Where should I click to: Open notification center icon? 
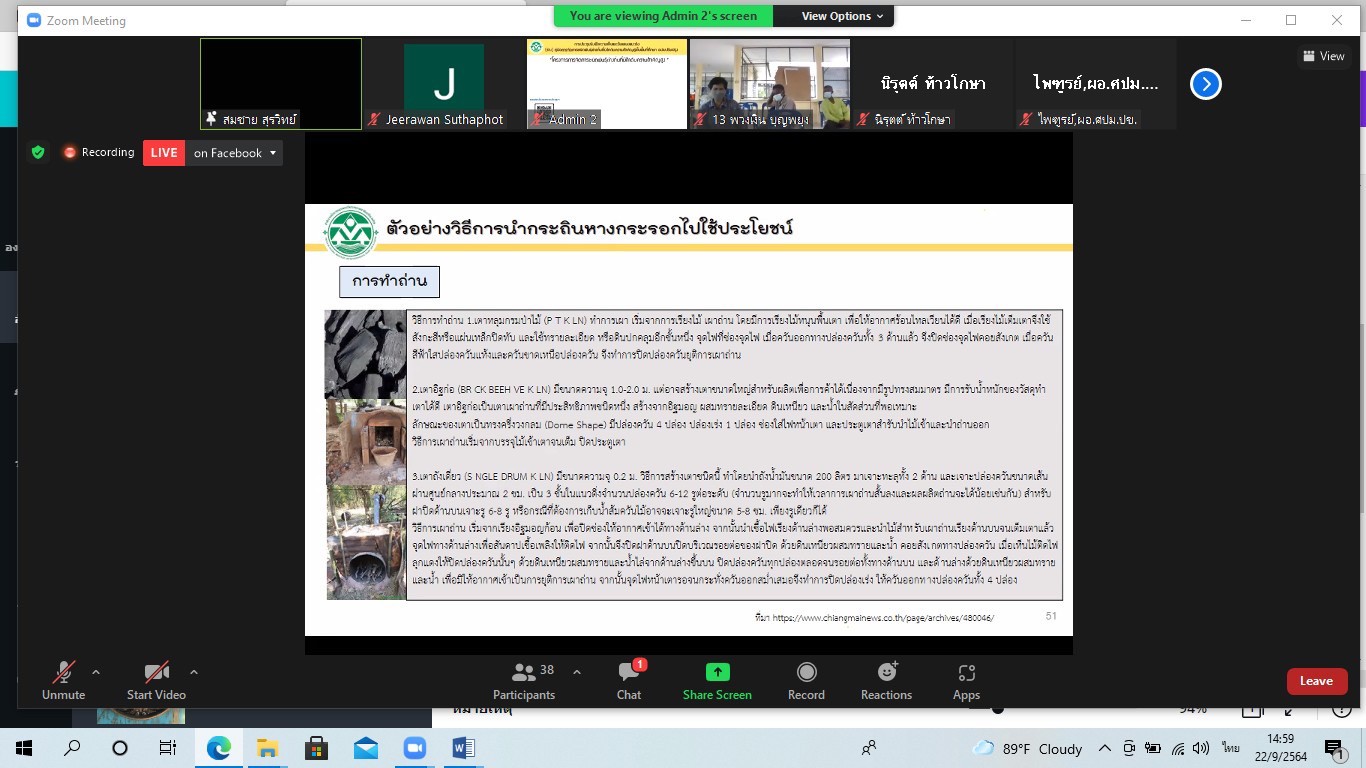pyautogui.click(x=1333, y=748)
